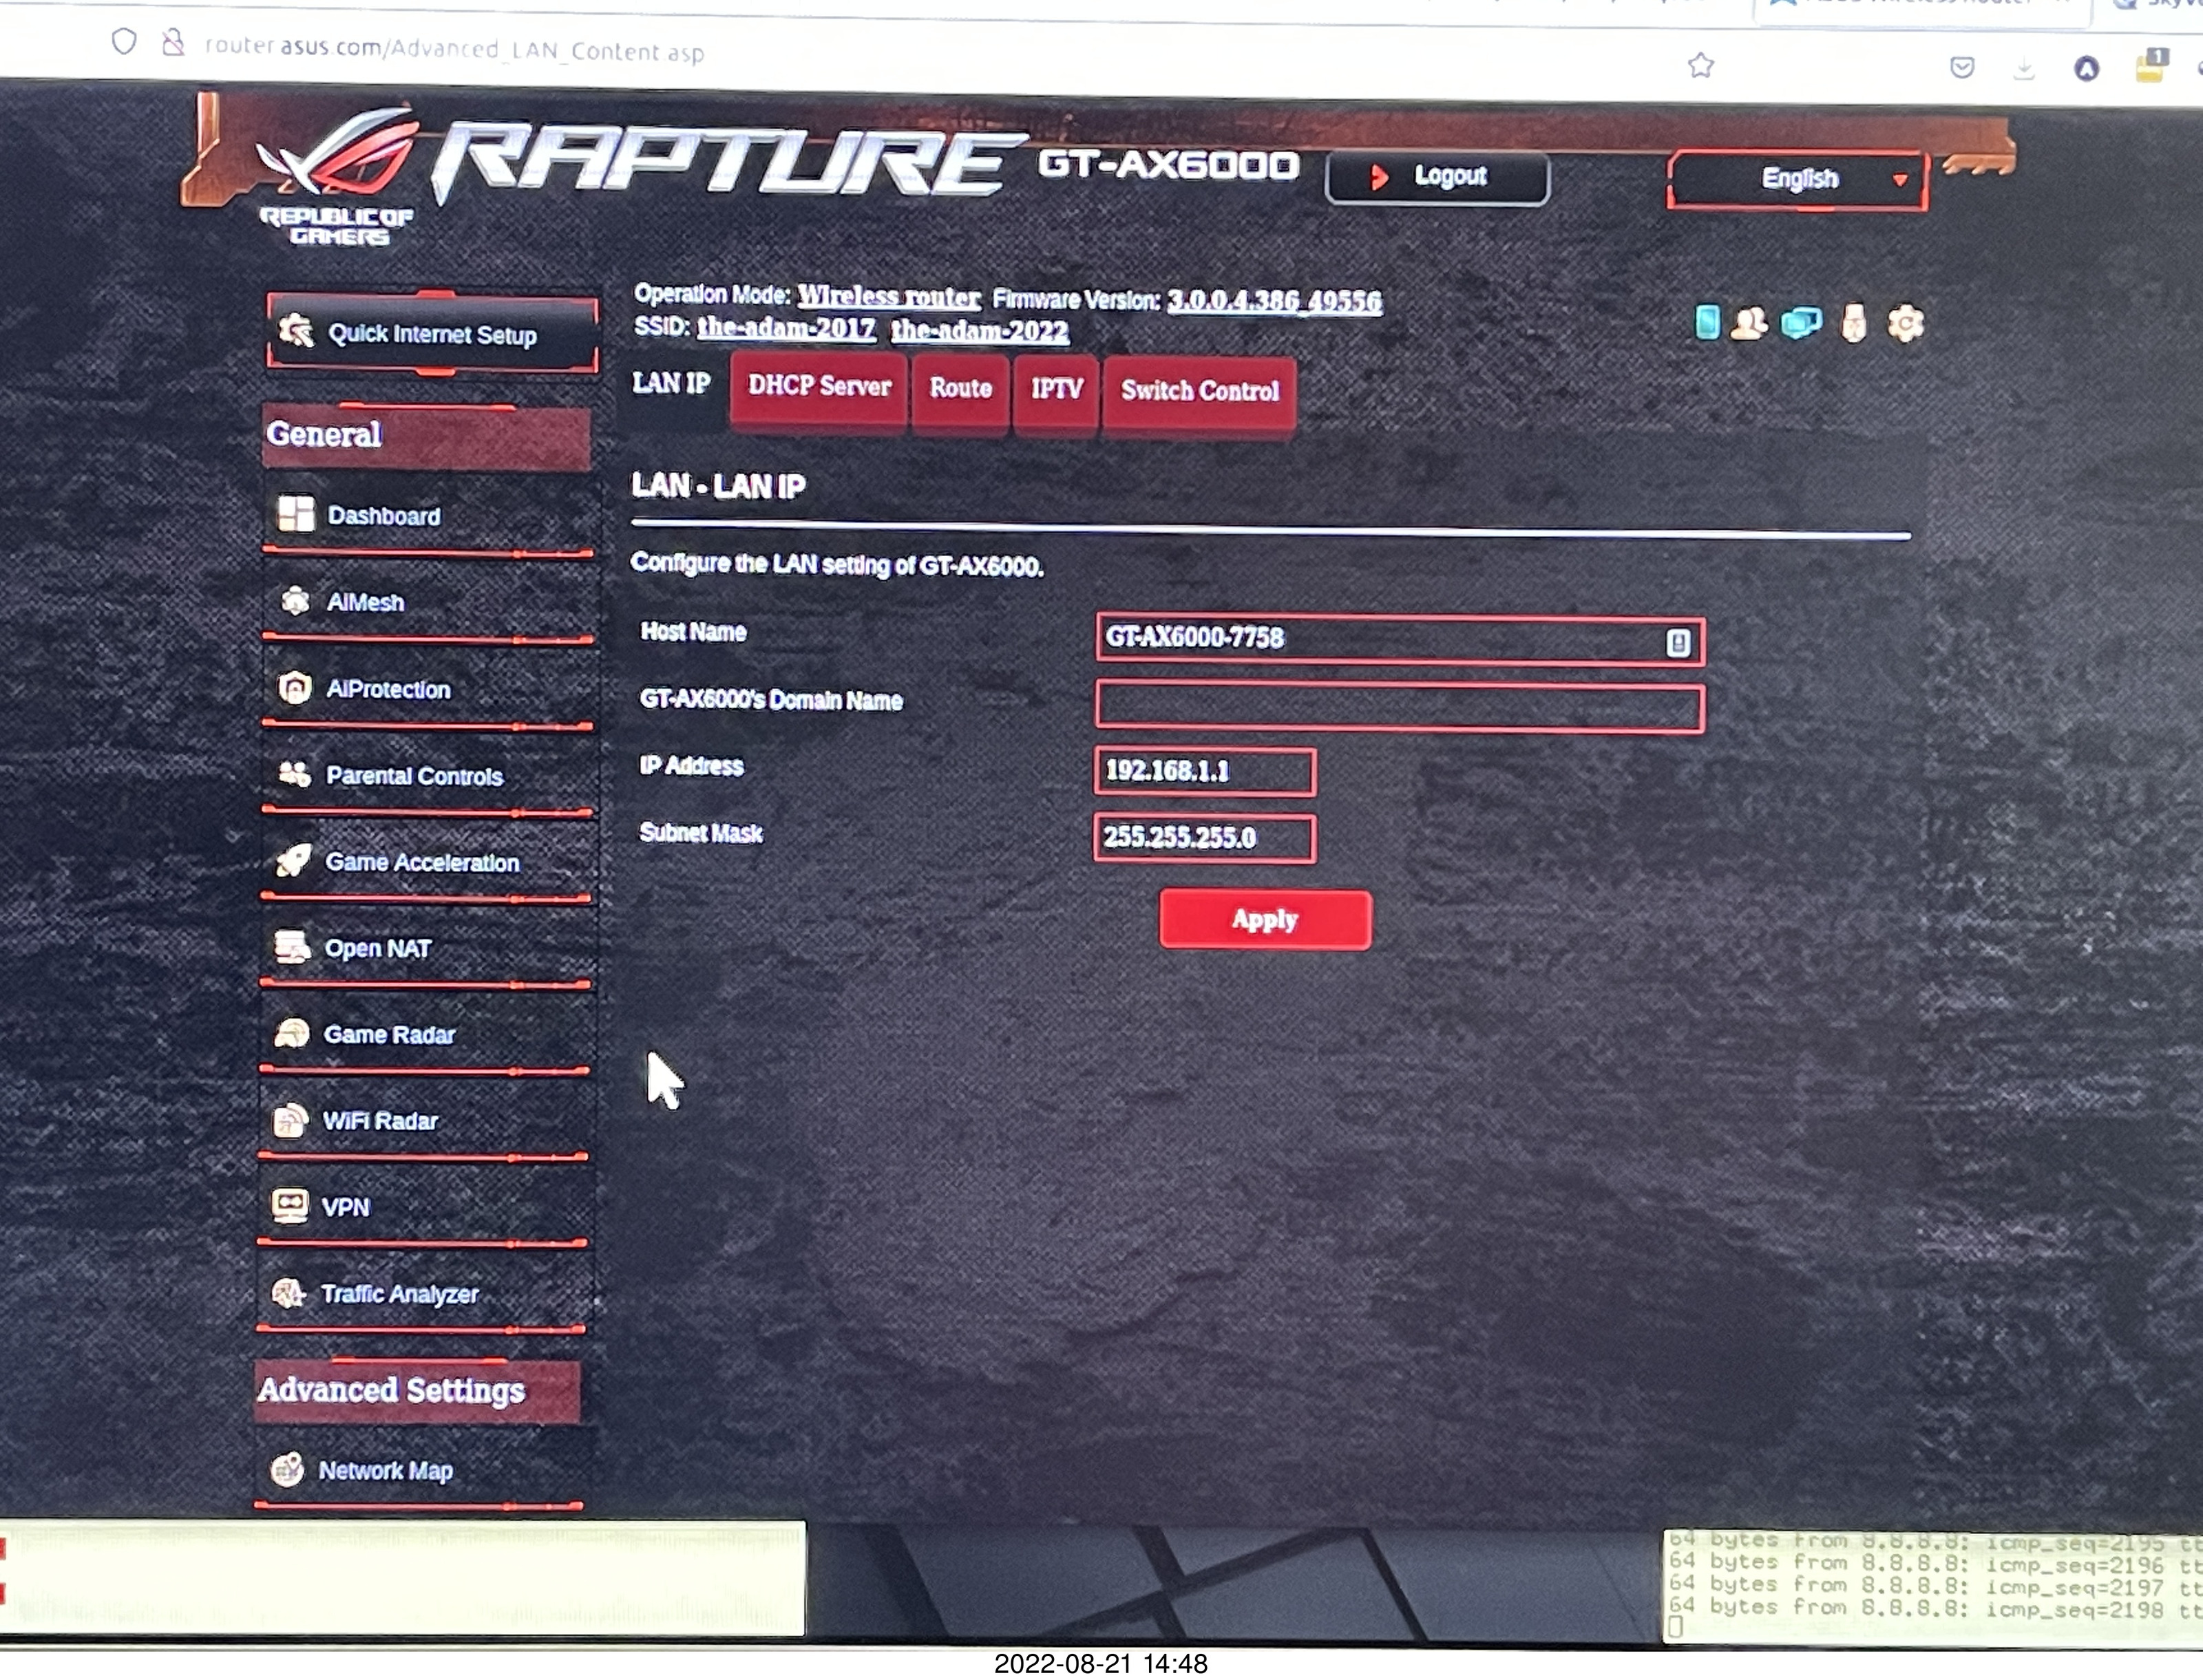Screen dimensions: 2203x1680
Task: Open Game Radar
Action: pos(424,1034)
